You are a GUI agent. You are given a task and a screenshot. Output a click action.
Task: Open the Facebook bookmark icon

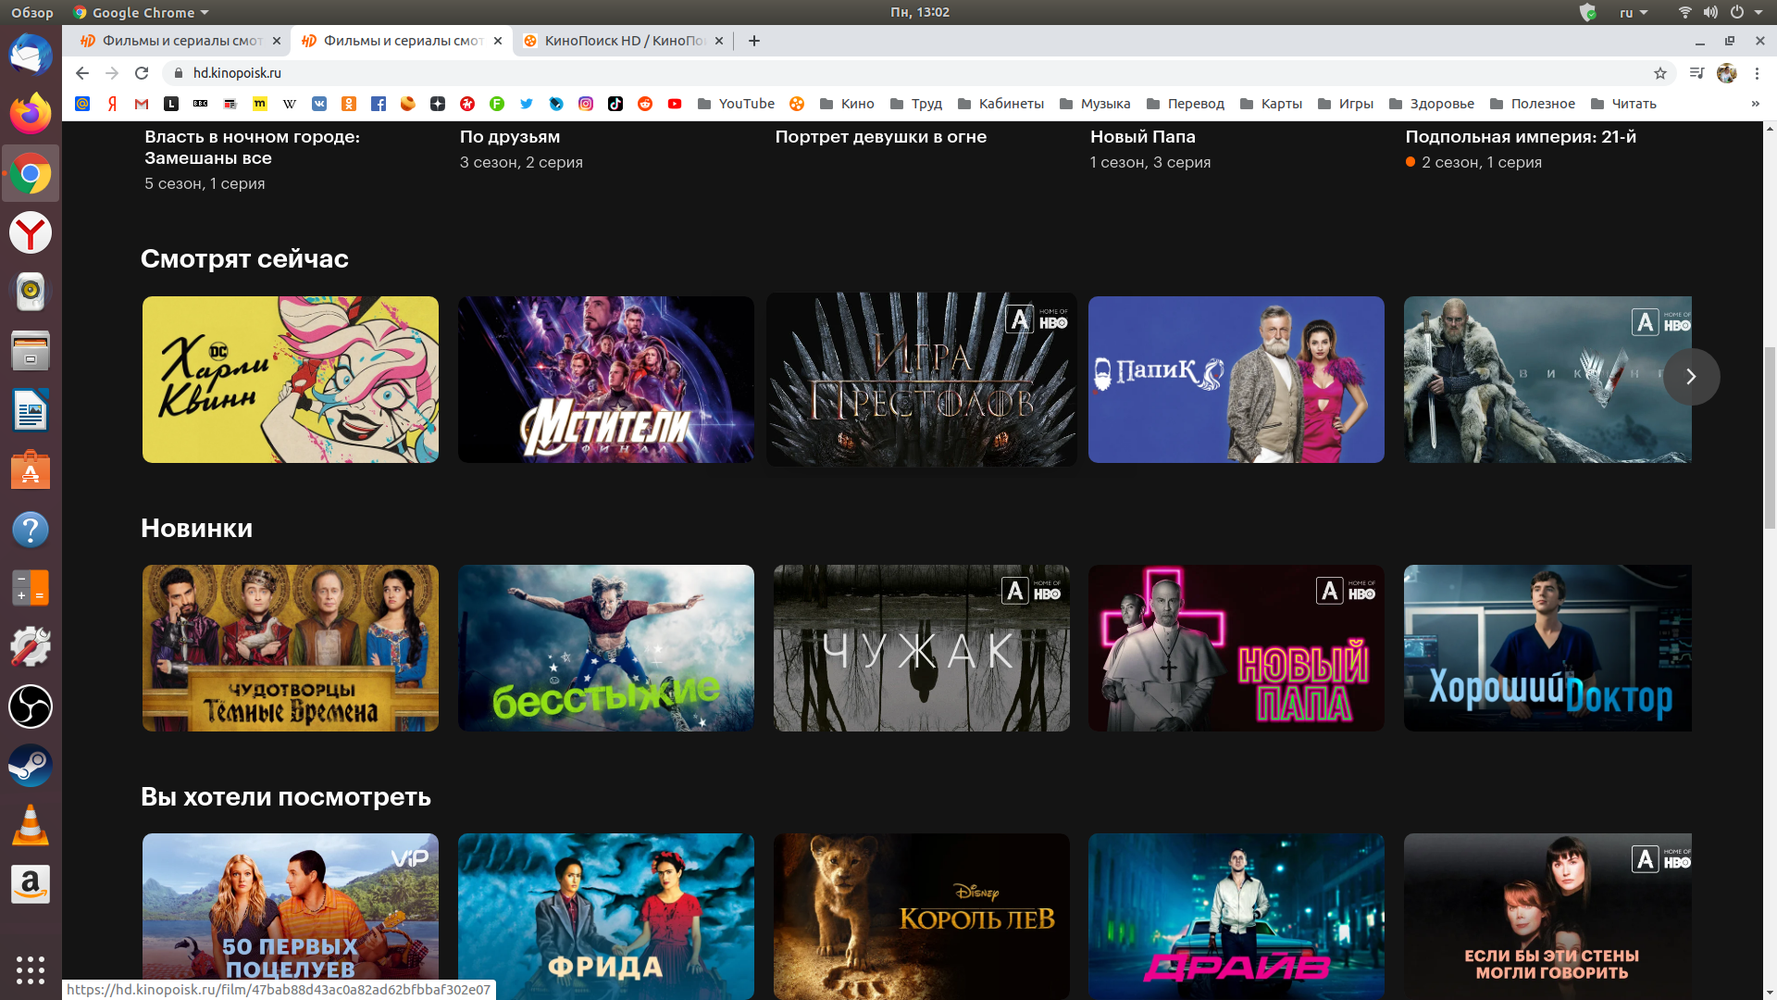378,104
